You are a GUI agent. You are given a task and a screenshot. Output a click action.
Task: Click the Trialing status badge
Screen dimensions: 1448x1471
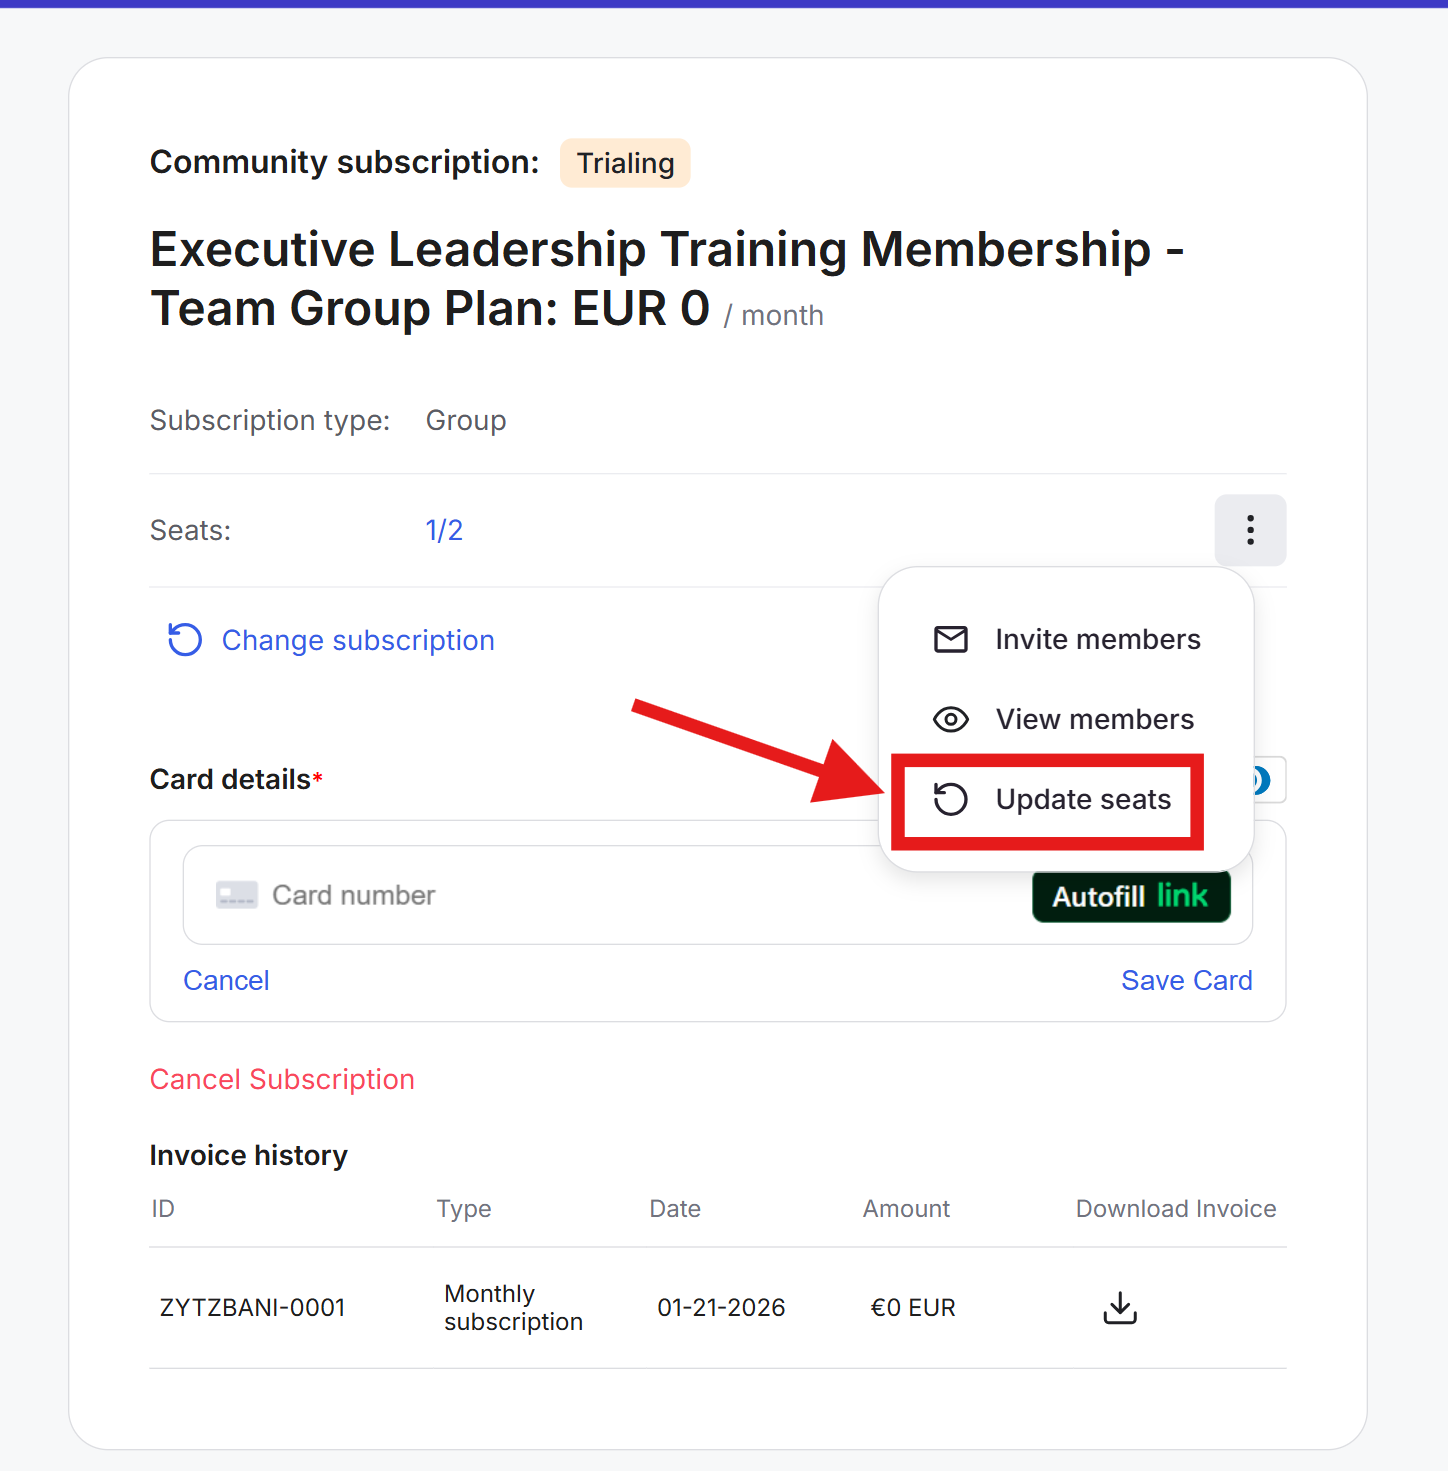pos(625,163)
